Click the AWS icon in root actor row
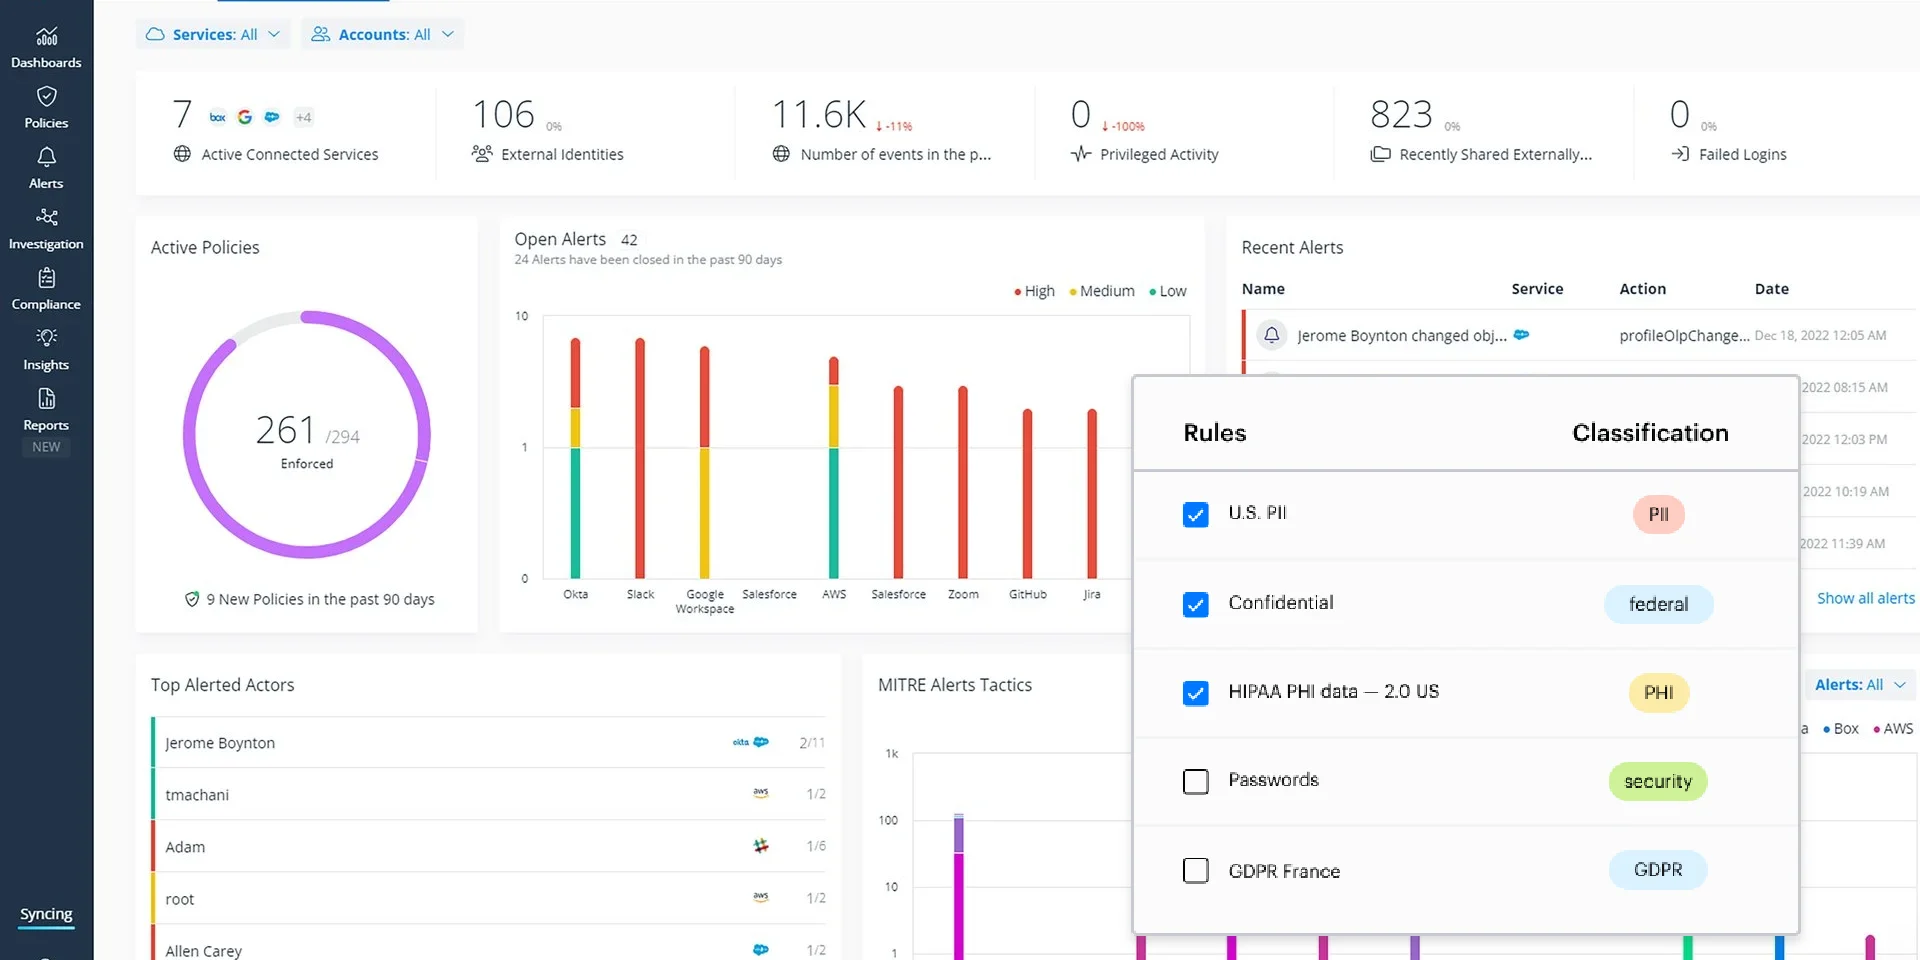The image size is (1920, 960). pyautogui.click(x=761, y=897)
